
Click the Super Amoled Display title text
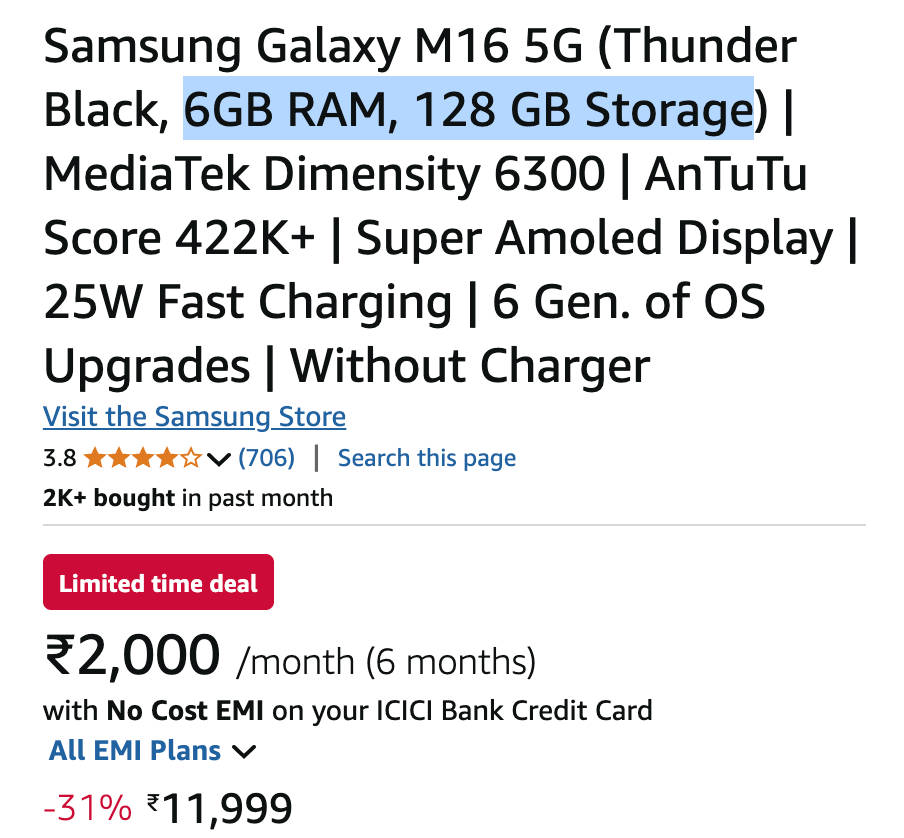point(595,239)
